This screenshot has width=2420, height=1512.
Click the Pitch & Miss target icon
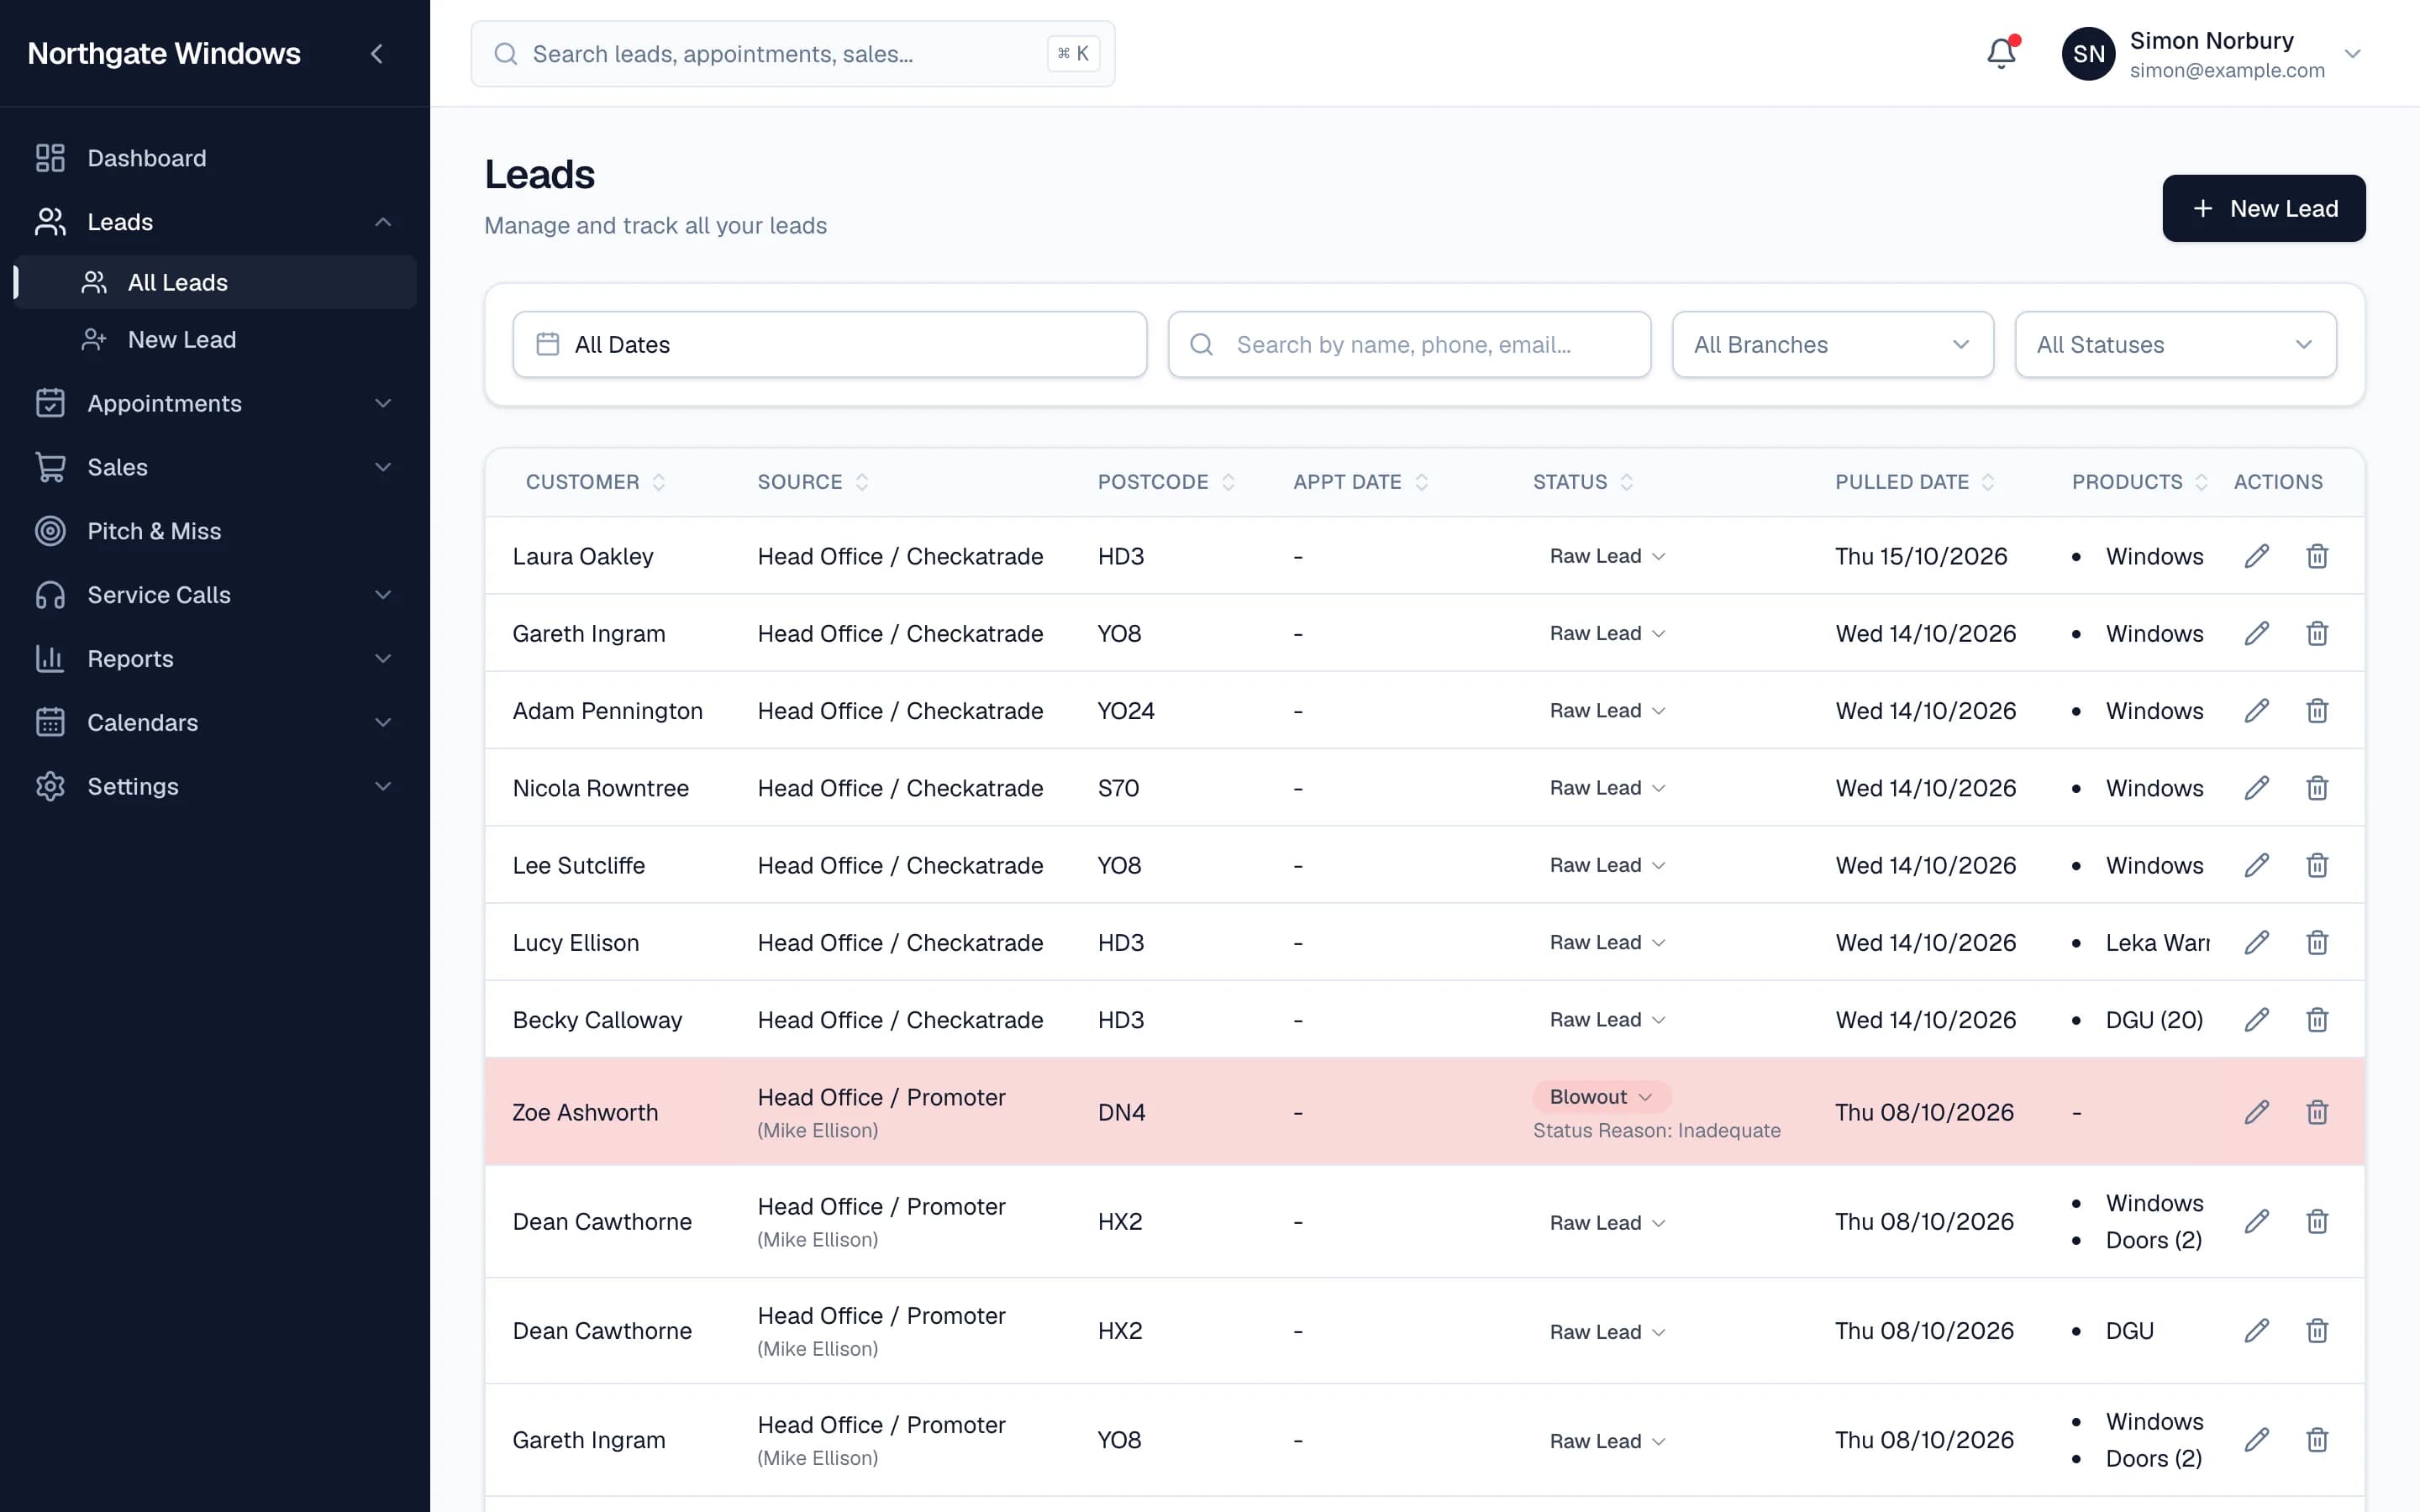[50, 531]
